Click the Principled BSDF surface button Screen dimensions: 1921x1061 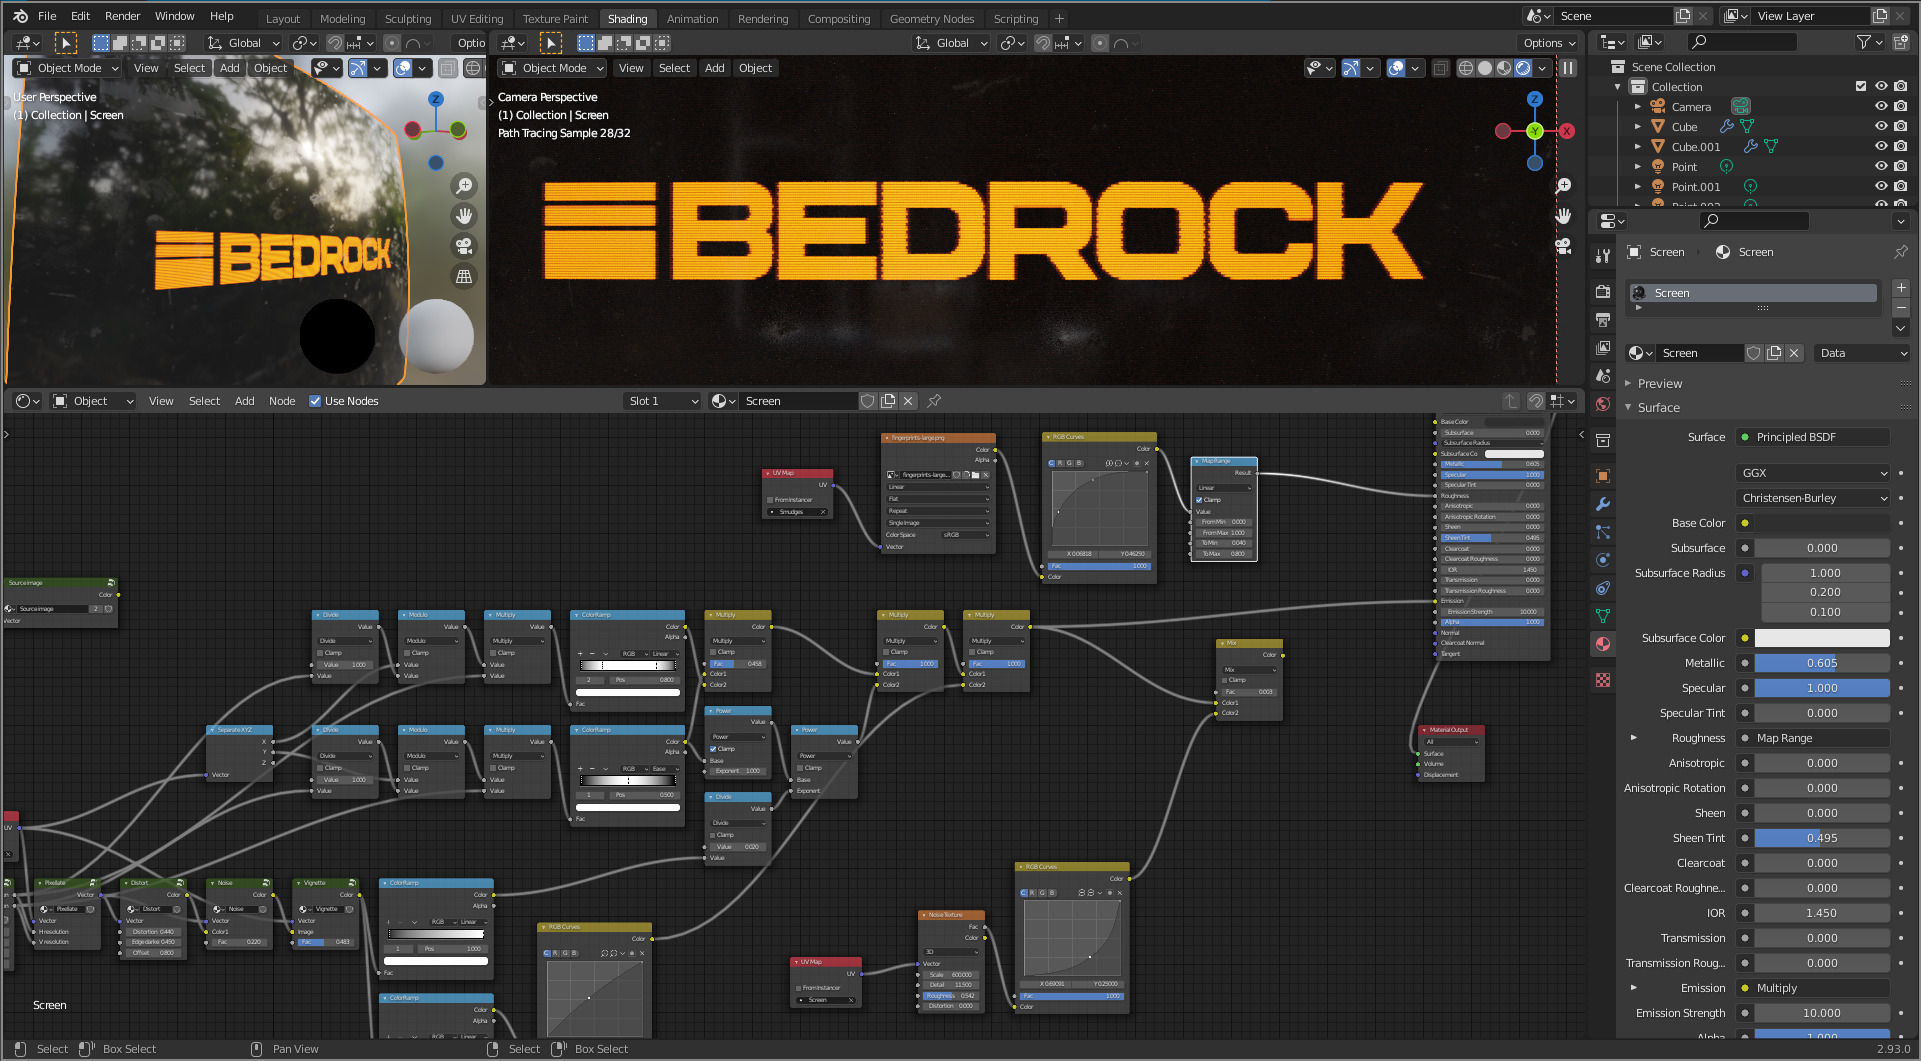(1813, 437)
